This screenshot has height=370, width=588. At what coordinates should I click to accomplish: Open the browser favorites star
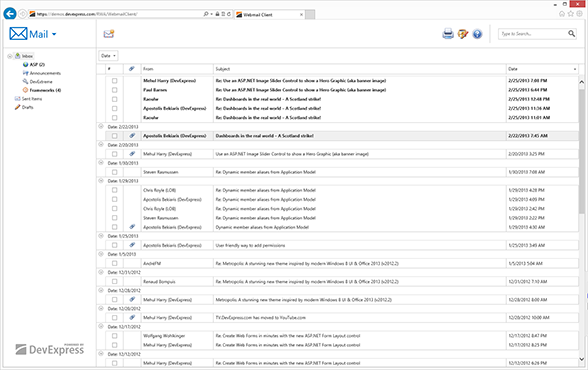[570, 14]
